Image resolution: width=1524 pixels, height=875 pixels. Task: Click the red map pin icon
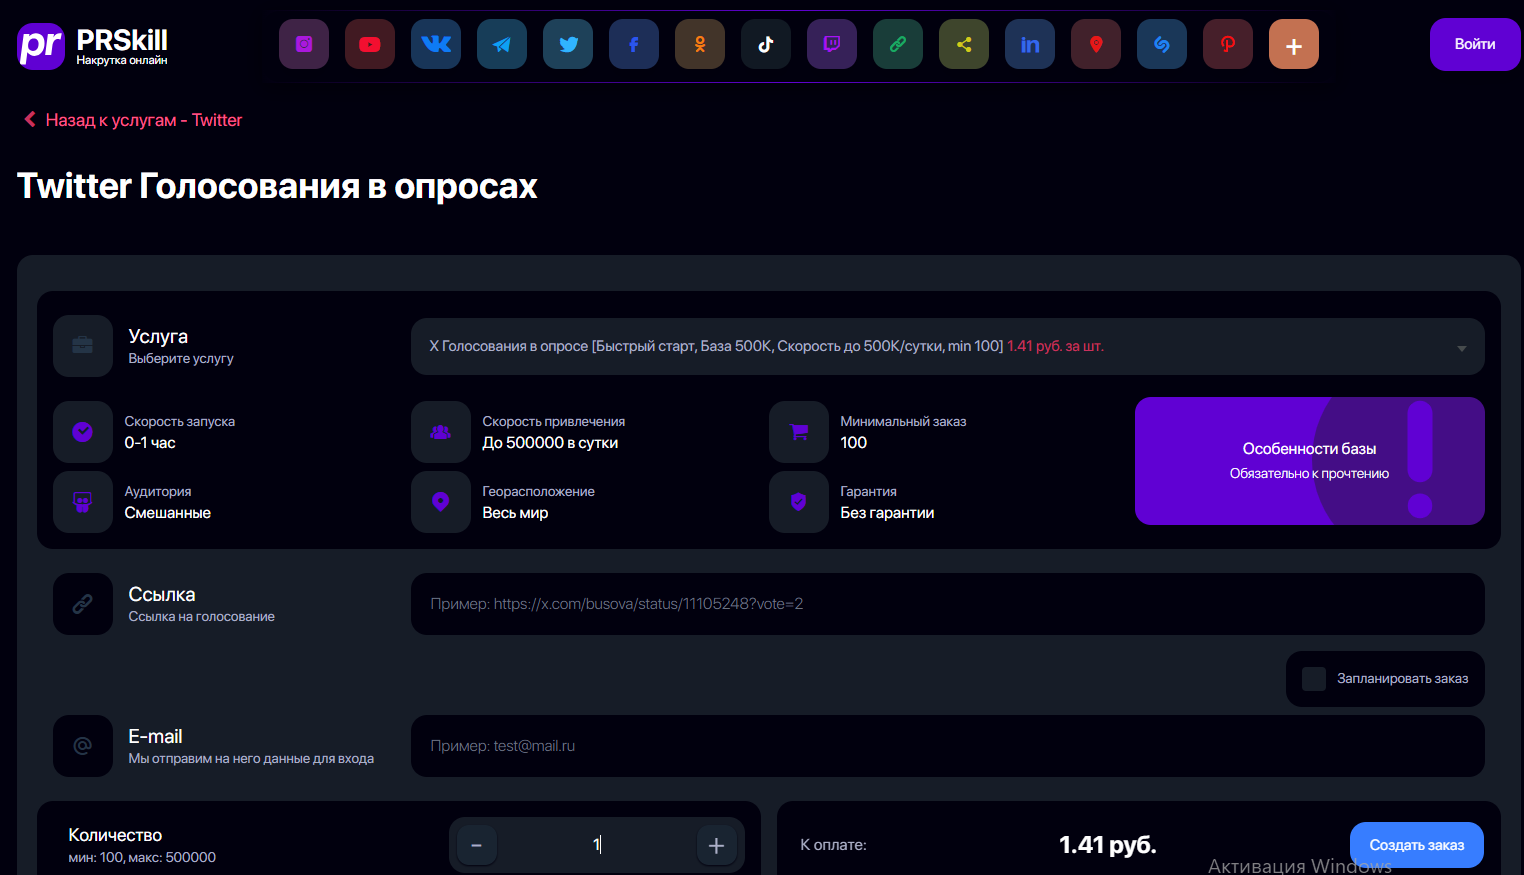pyautogui.click(x=1096, y=44)
